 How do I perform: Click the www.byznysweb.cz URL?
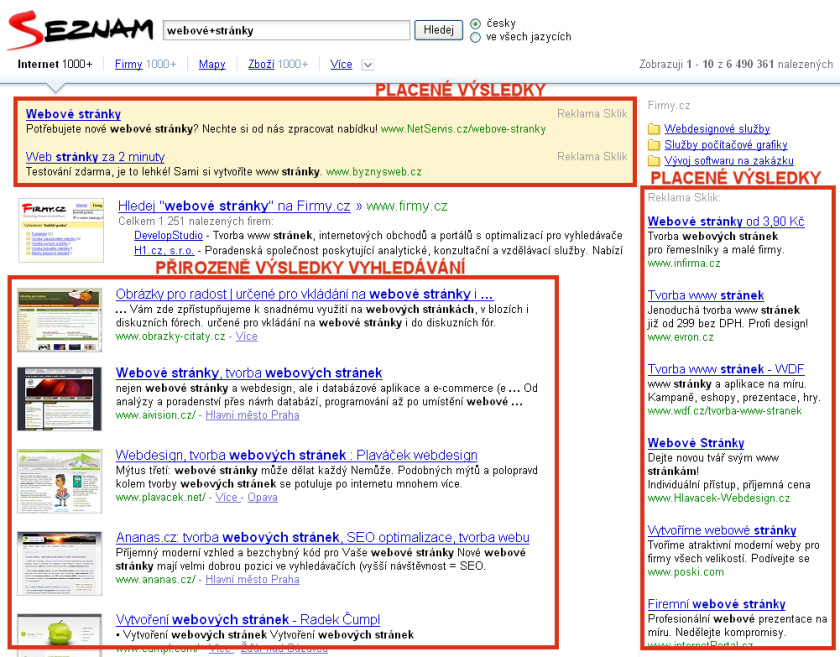[x=374, y=173]
